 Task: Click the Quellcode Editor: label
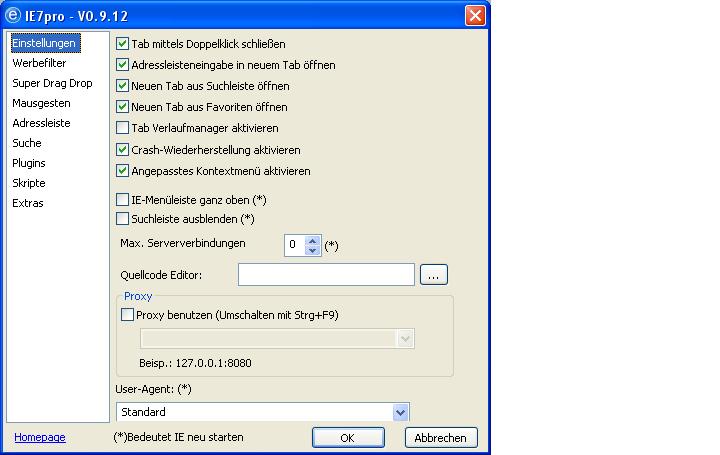click(161, 275)
